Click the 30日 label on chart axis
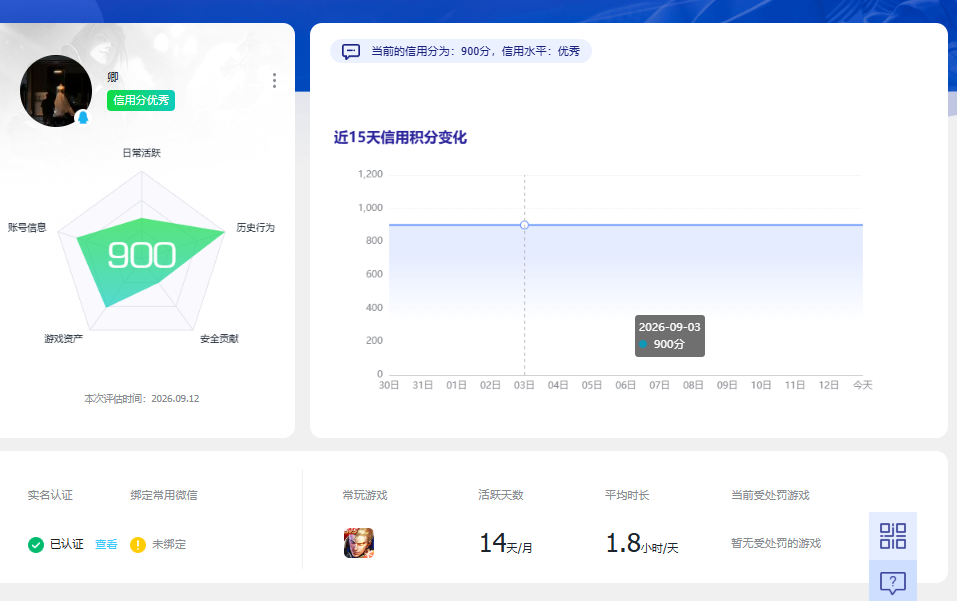 (389, 385)
